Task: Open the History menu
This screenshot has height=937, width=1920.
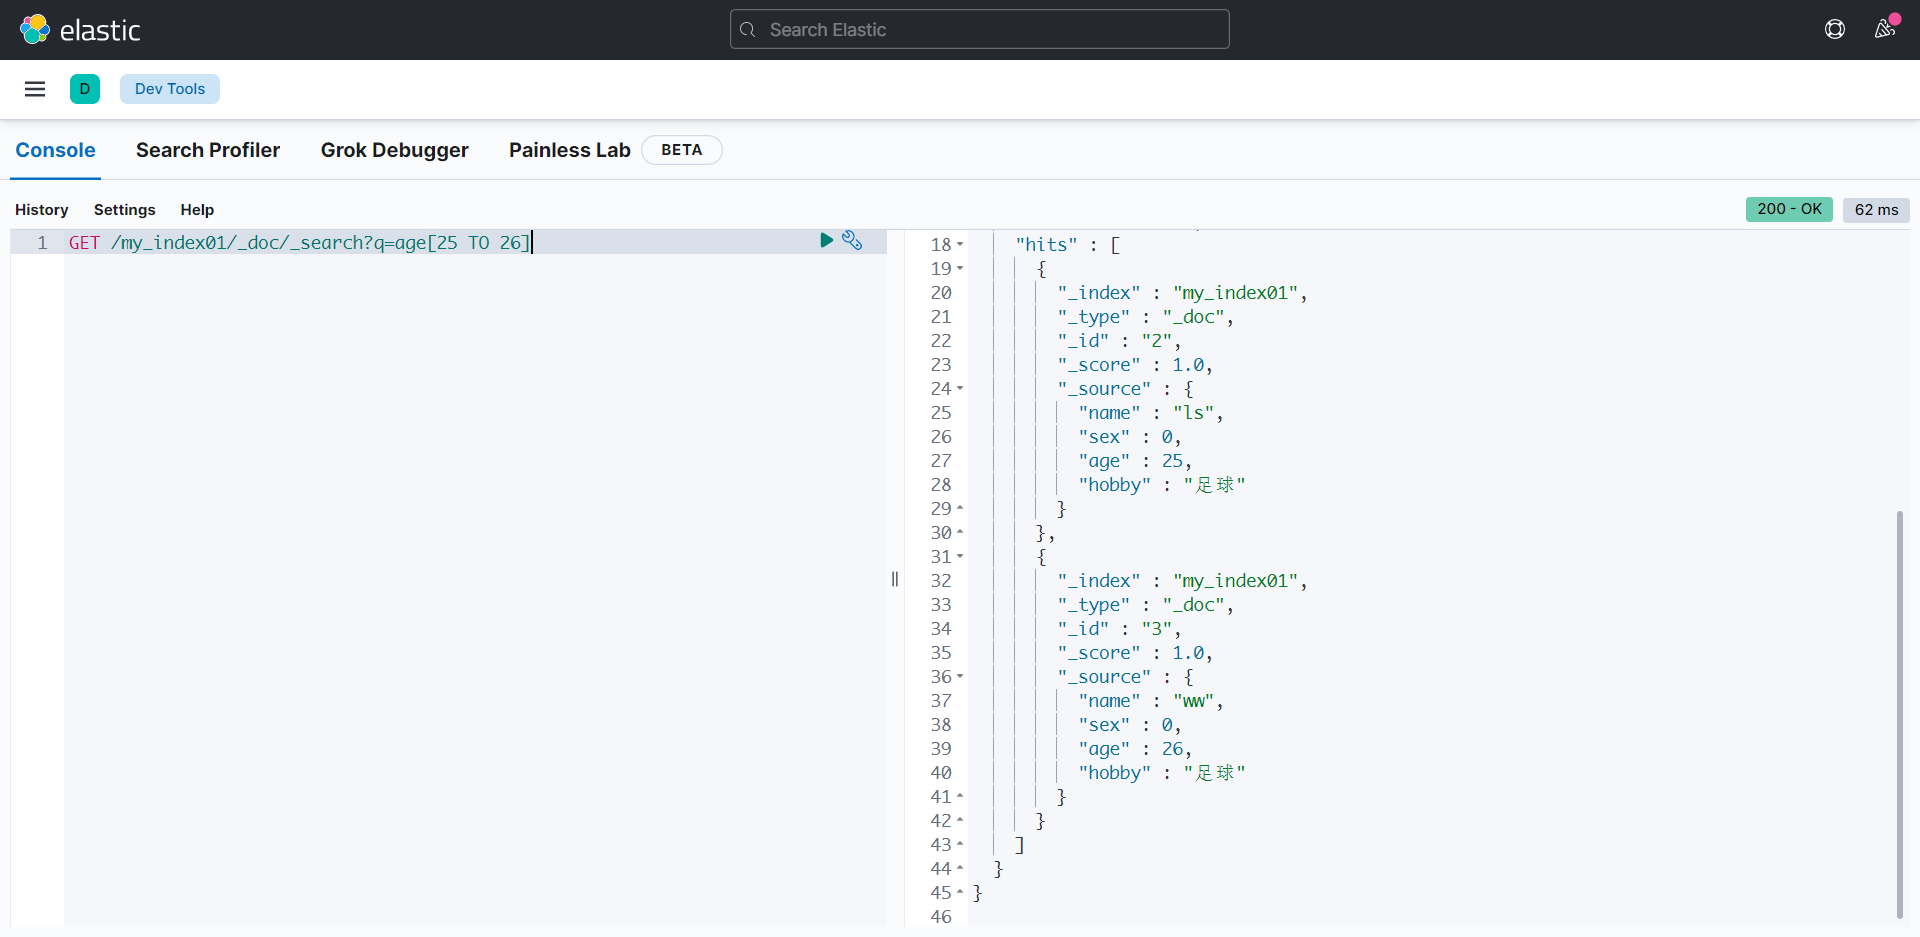Action: (42, 210)
